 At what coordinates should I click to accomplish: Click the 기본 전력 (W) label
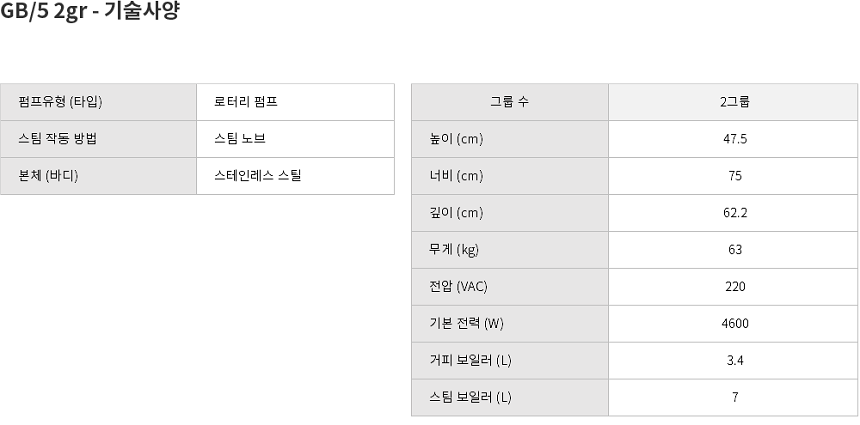coord(465,323)
